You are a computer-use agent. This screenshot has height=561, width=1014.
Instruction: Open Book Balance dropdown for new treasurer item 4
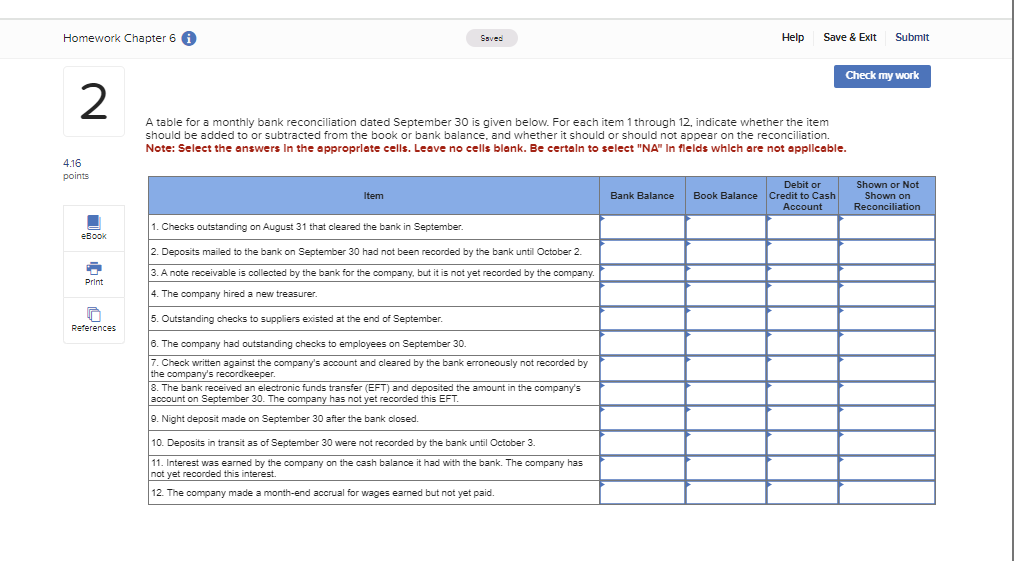pyautogui.click(x=726, y=293)
